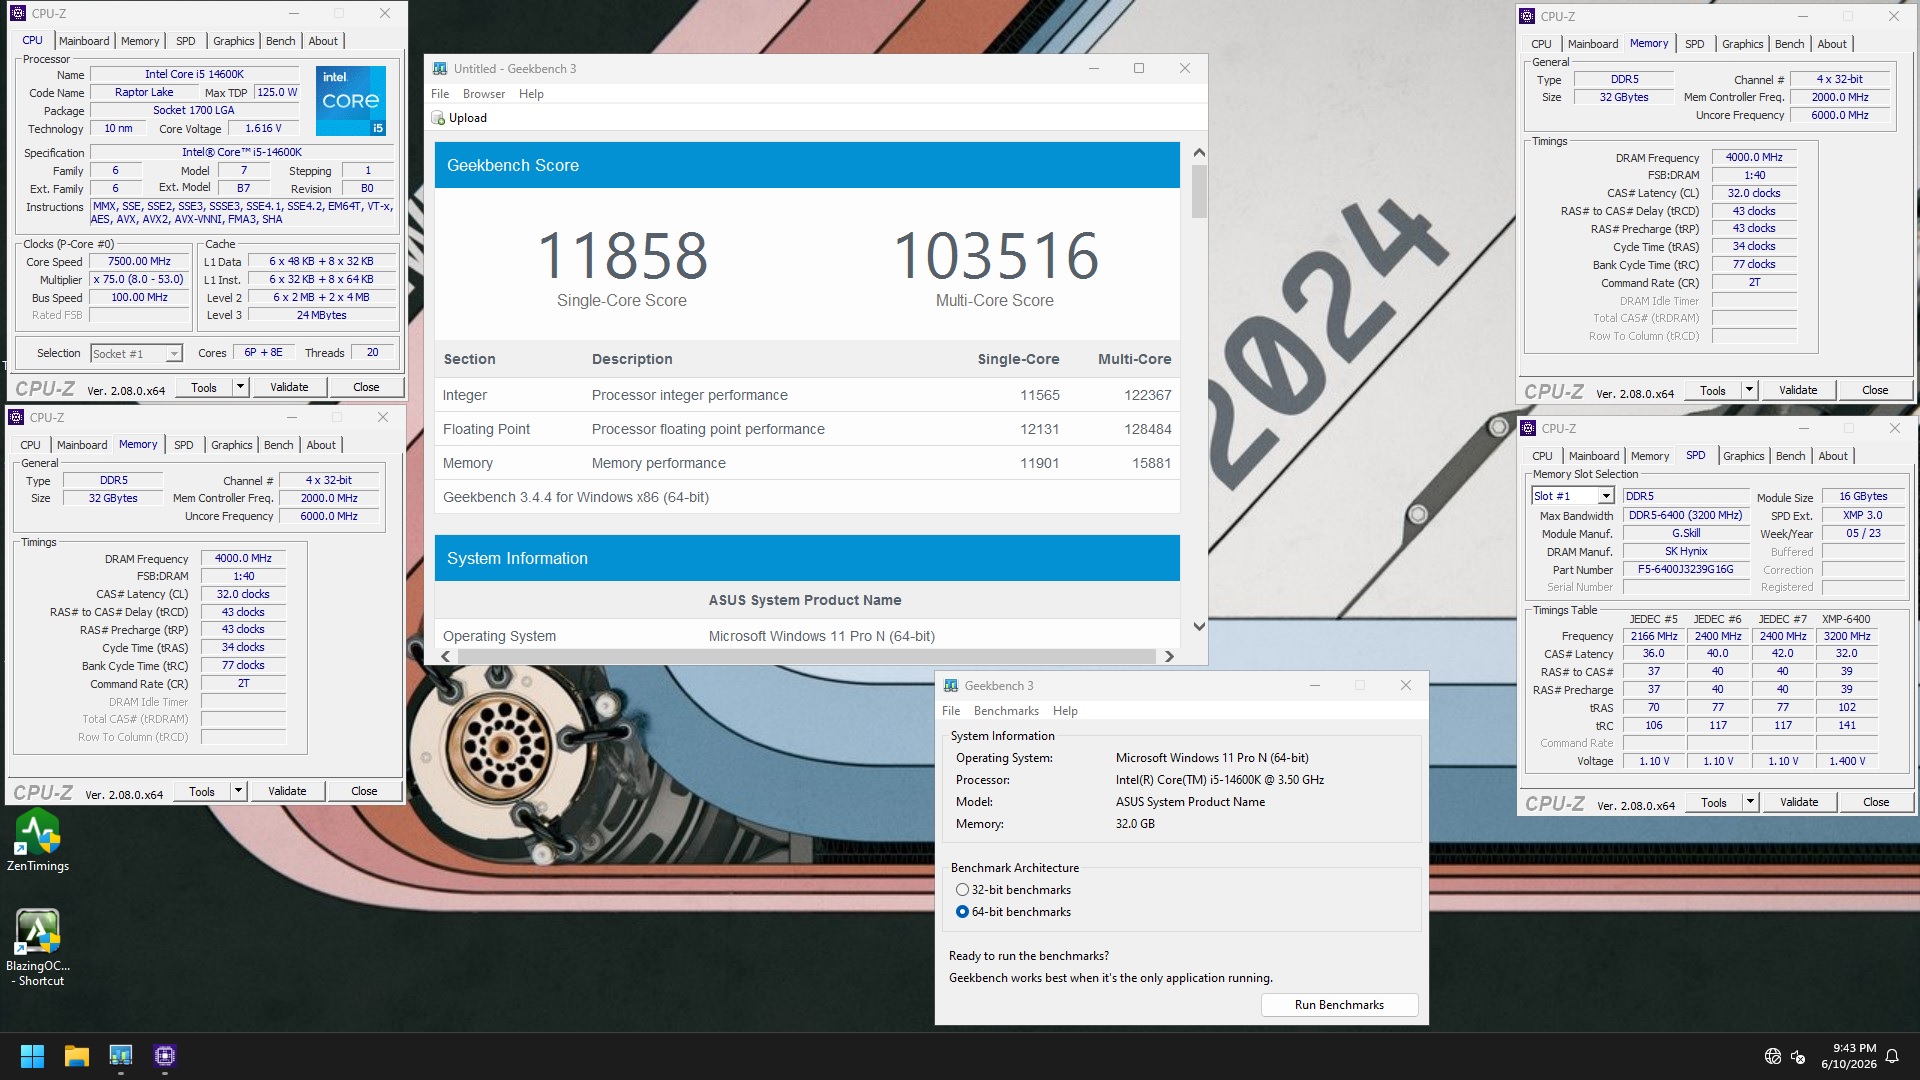Open Help menu in Geekbench 3 launcher

click(x=1065, y=711)
